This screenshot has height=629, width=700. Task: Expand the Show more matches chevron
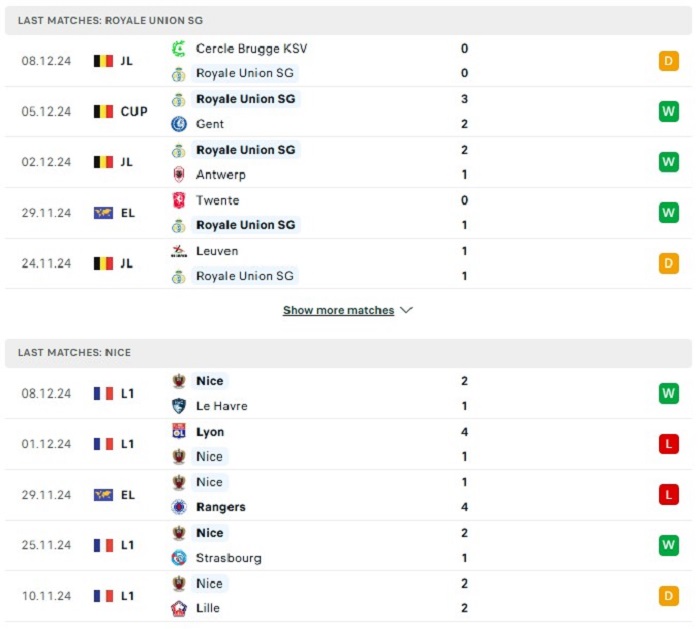pyautogui.click(x=406, y=310)
